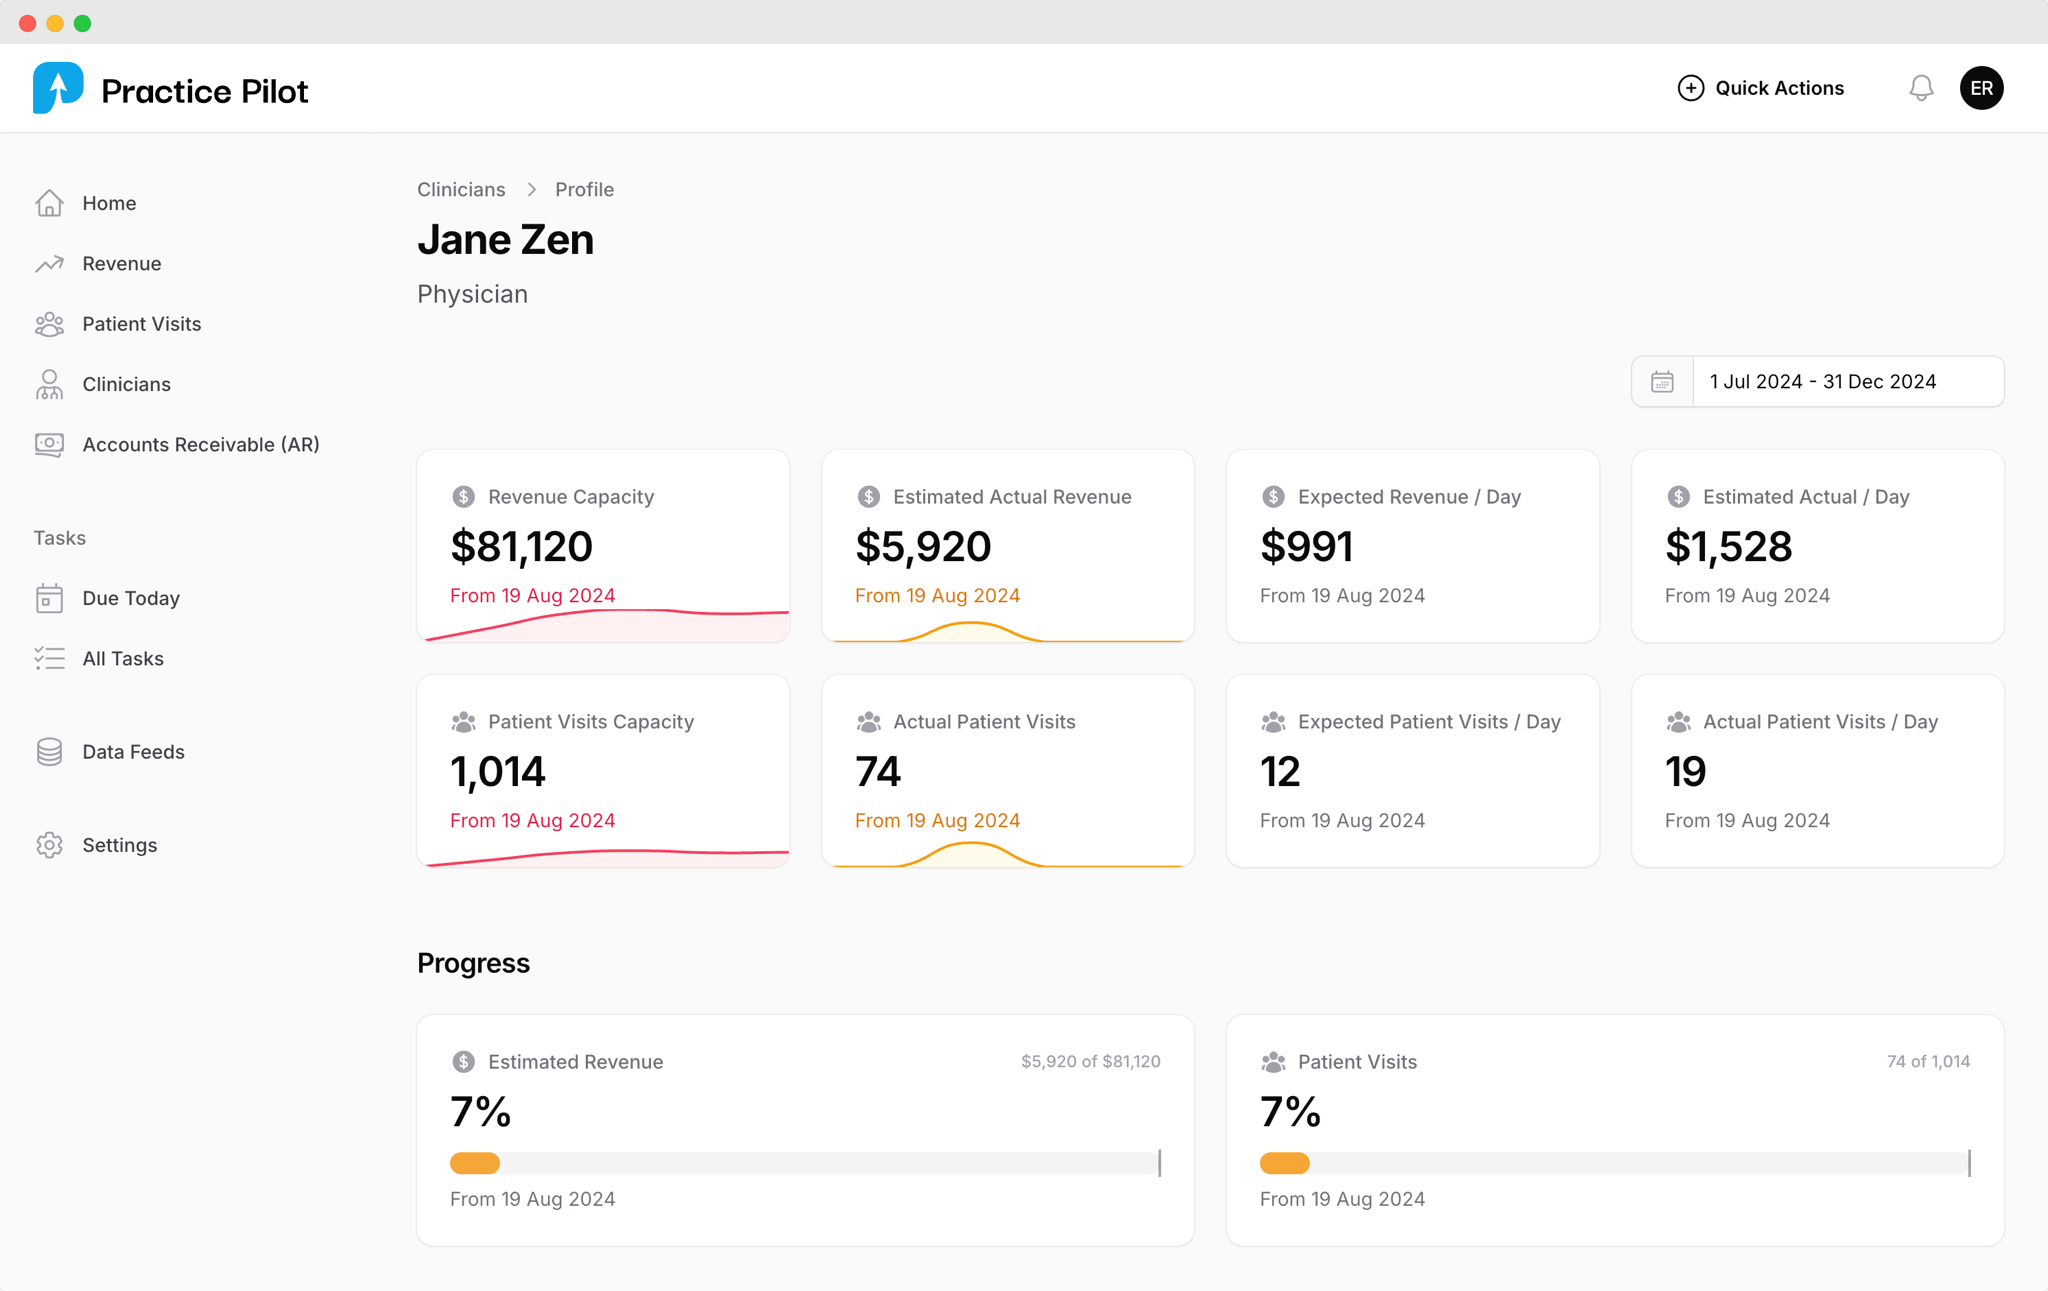Click the Patient Visits progress bar

1614,1163
